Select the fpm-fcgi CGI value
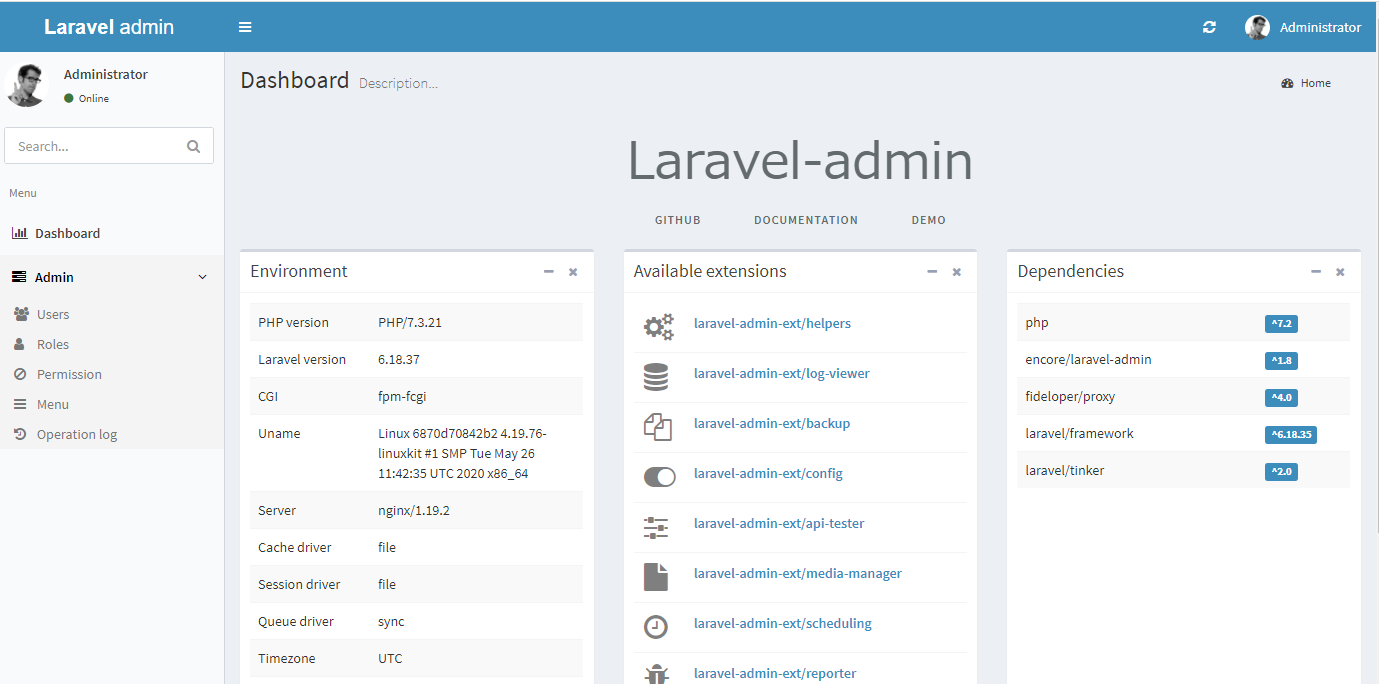Image resolution: width=1379 pixels, height=684 pixels. (402, 396)
